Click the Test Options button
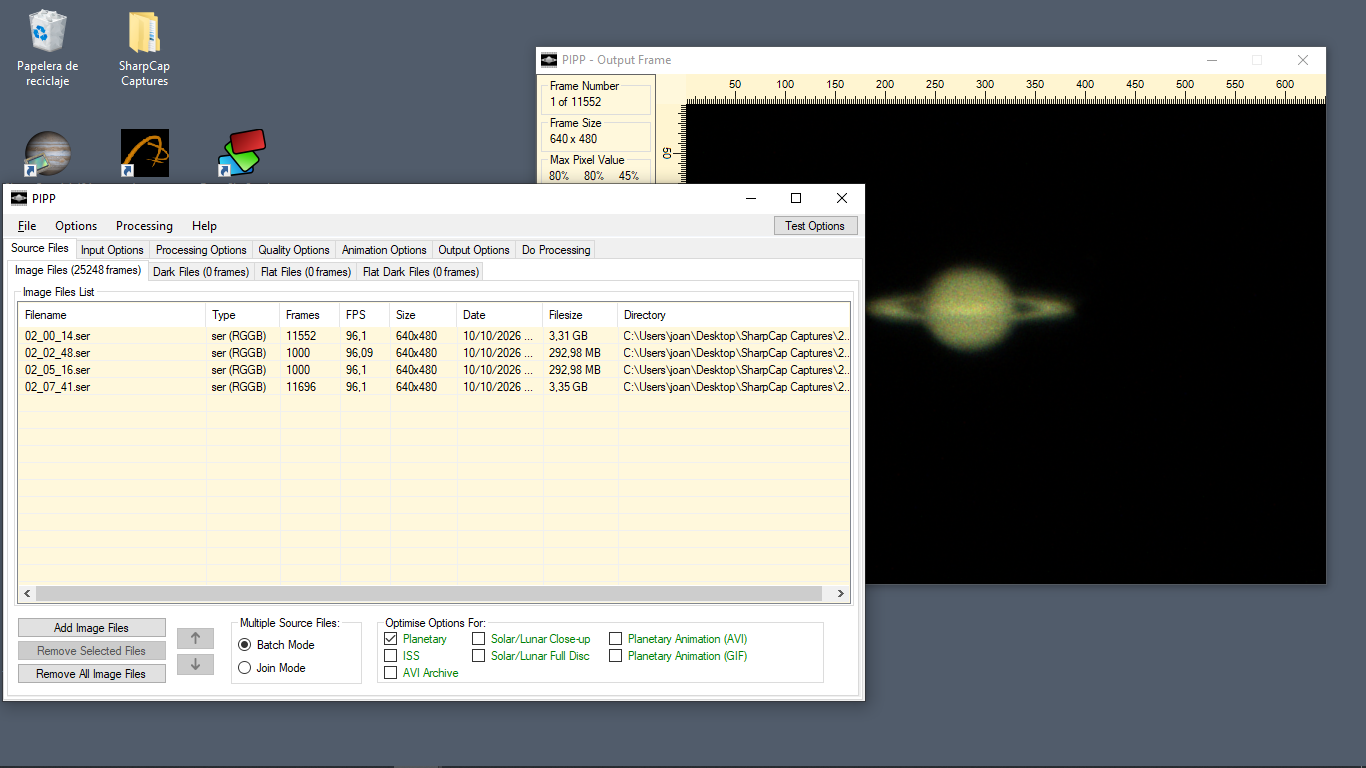The height and width of the screenshot is (768, 1366). [815, 226]
